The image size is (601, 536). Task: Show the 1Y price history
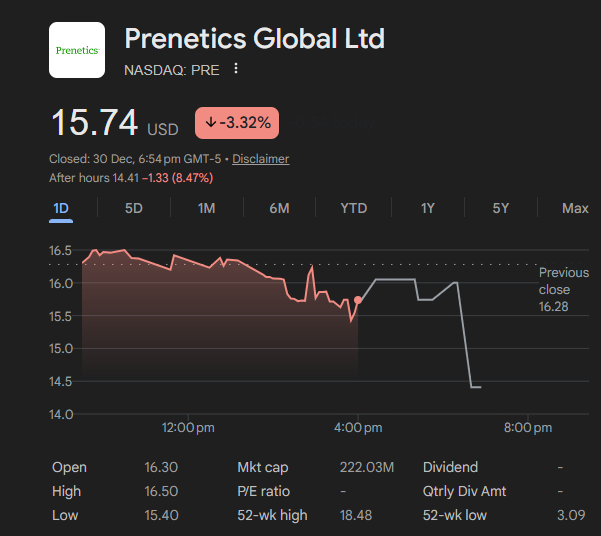click(x=428, y=208)
